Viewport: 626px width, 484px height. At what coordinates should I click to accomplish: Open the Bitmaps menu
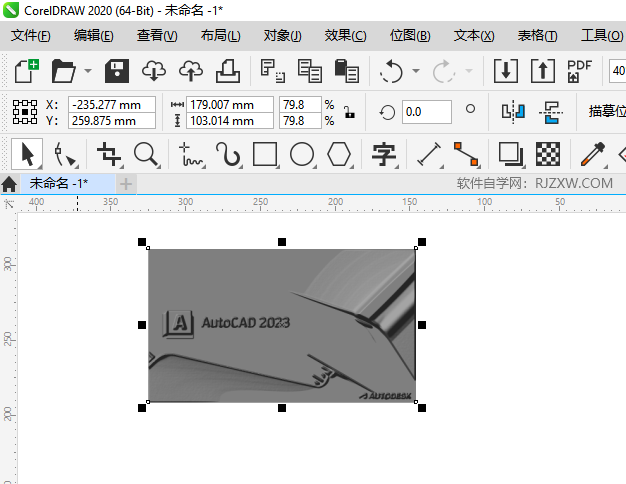410,36
